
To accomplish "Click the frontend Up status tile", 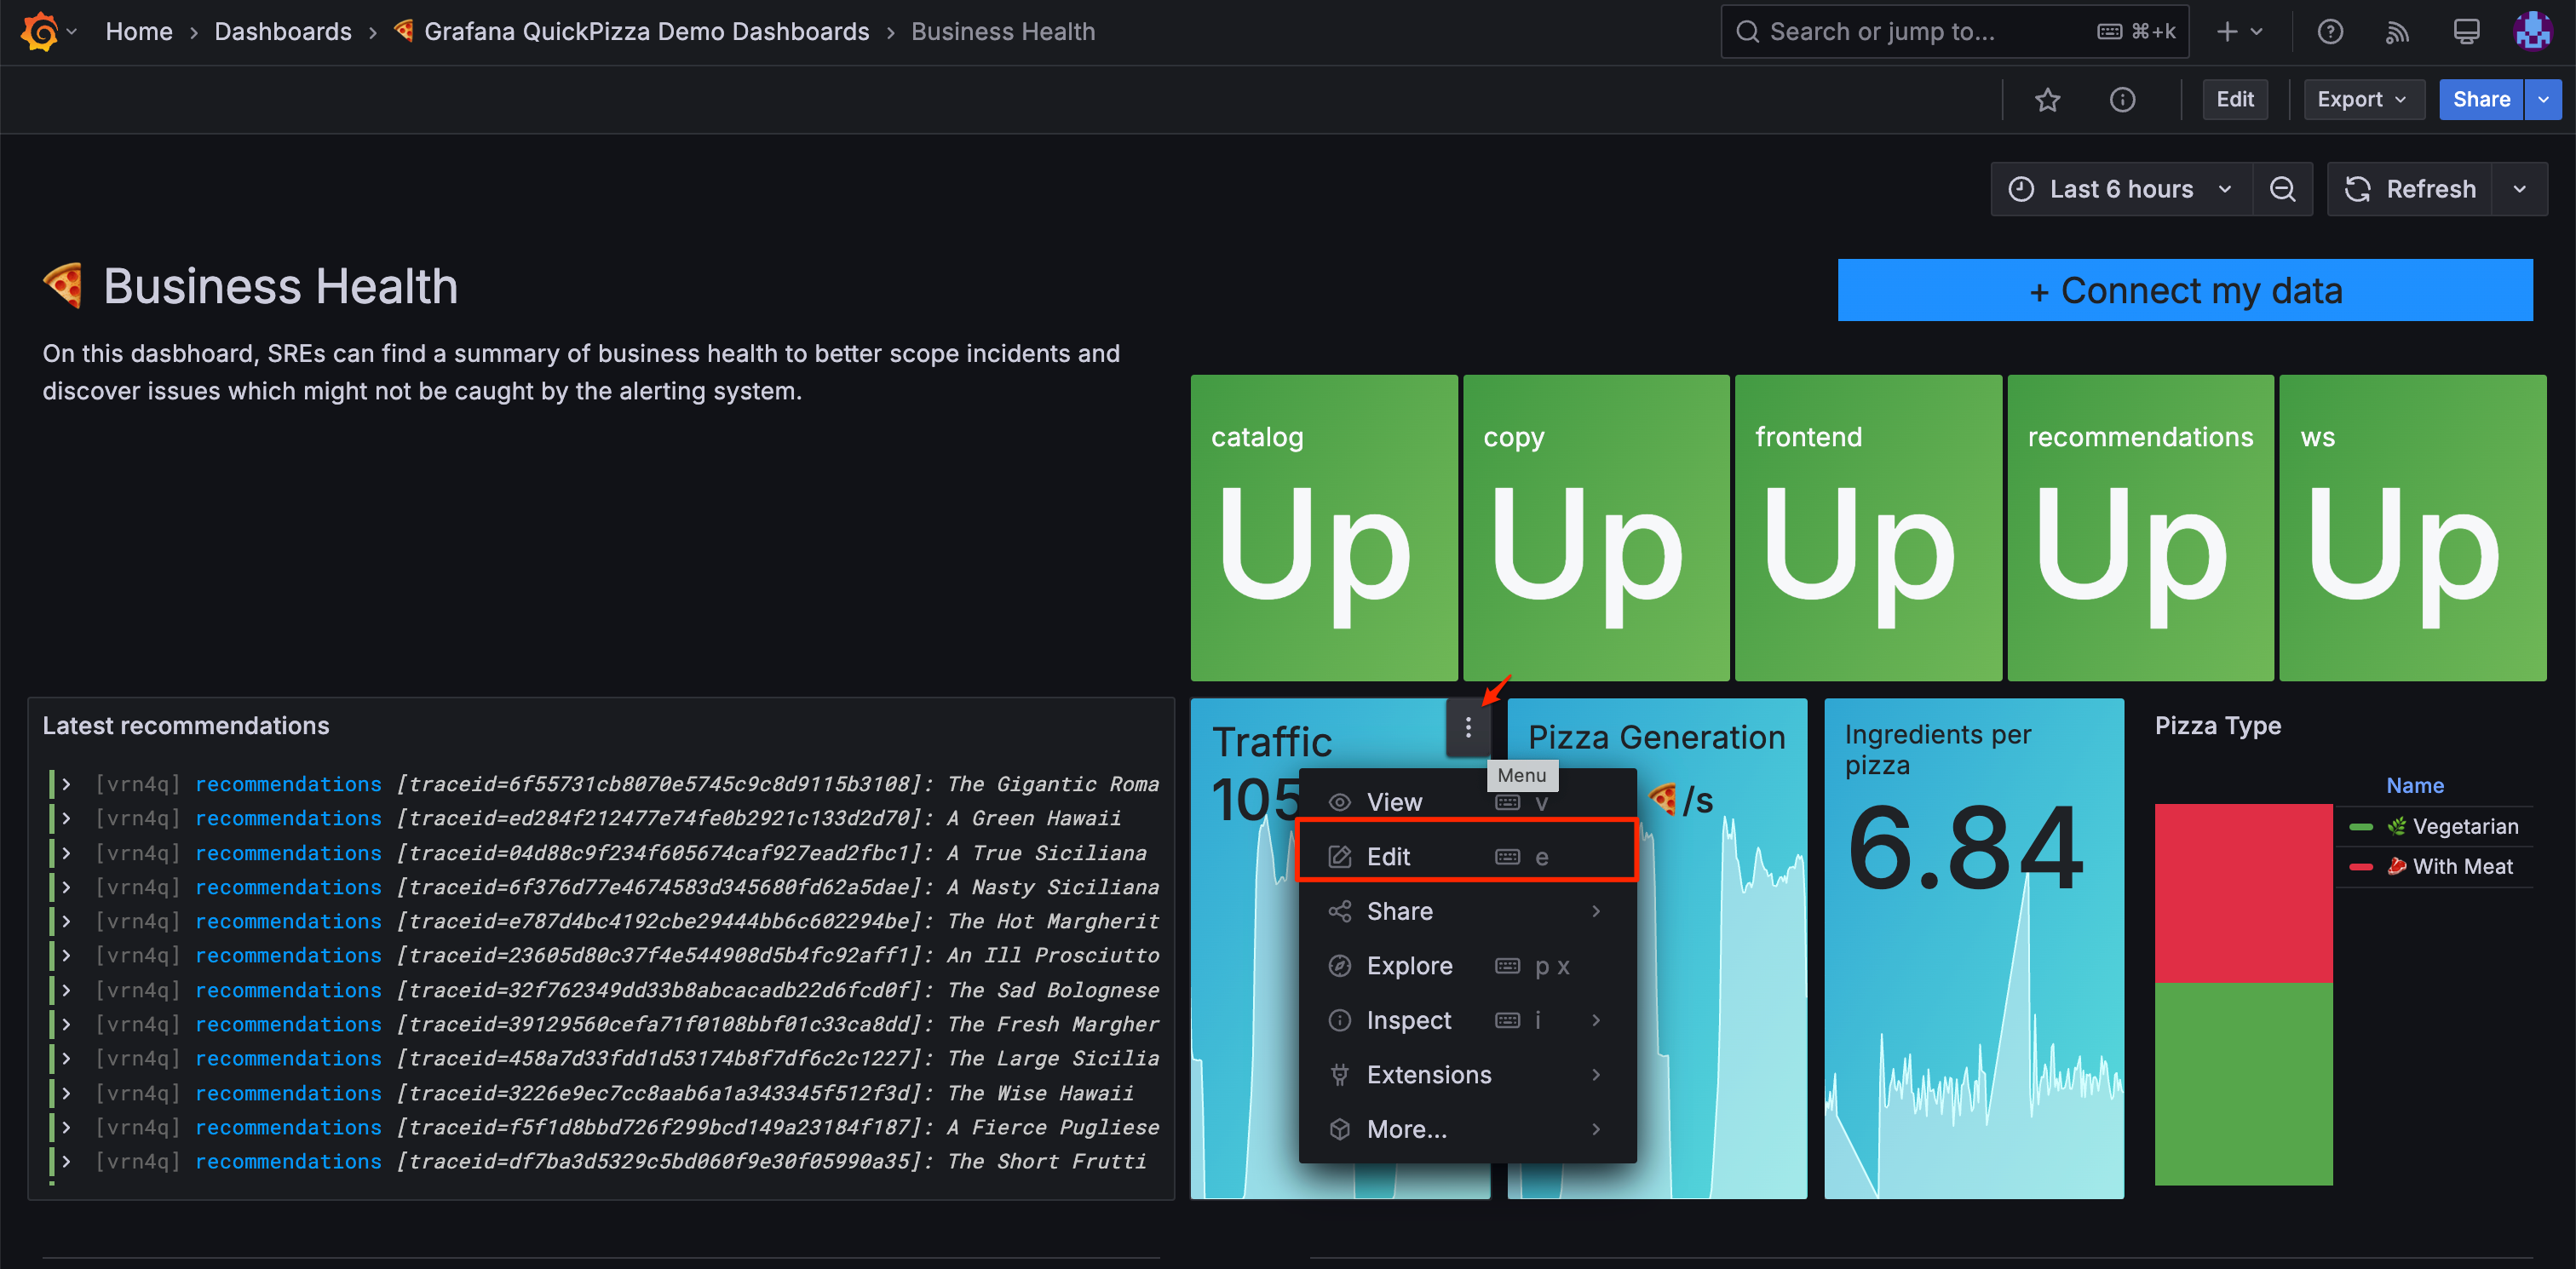I will point(1868,528).
